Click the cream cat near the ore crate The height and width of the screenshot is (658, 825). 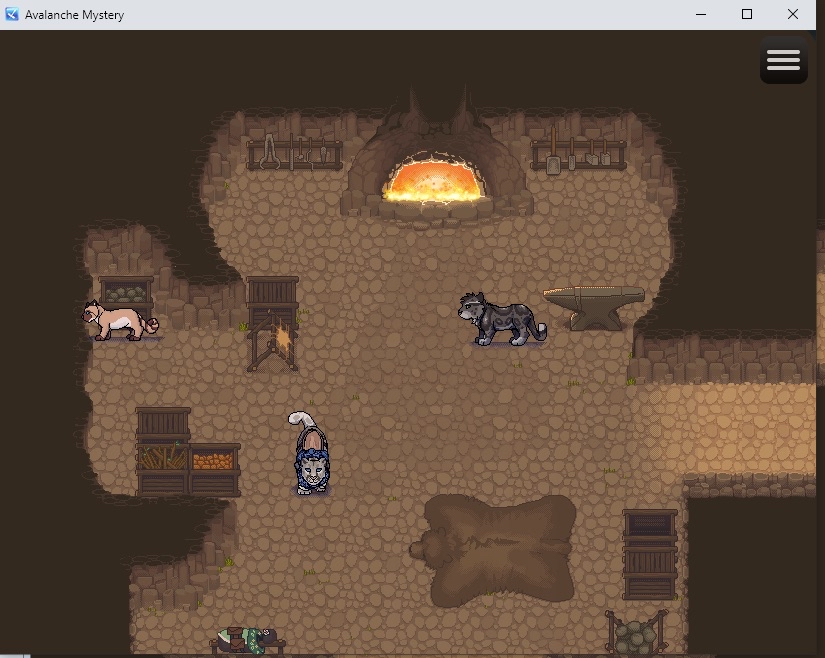click(x=120, y=320)
